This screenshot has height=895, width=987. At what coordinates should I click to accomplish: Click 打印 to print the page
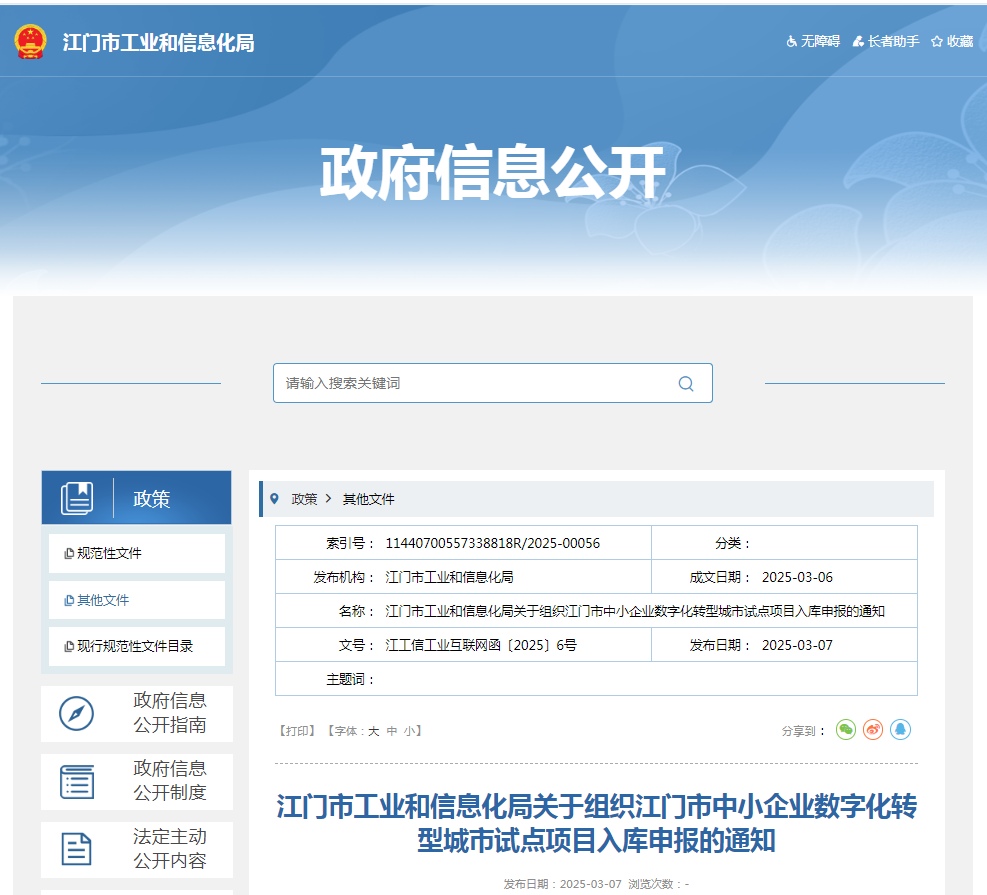tap(297, 731)
